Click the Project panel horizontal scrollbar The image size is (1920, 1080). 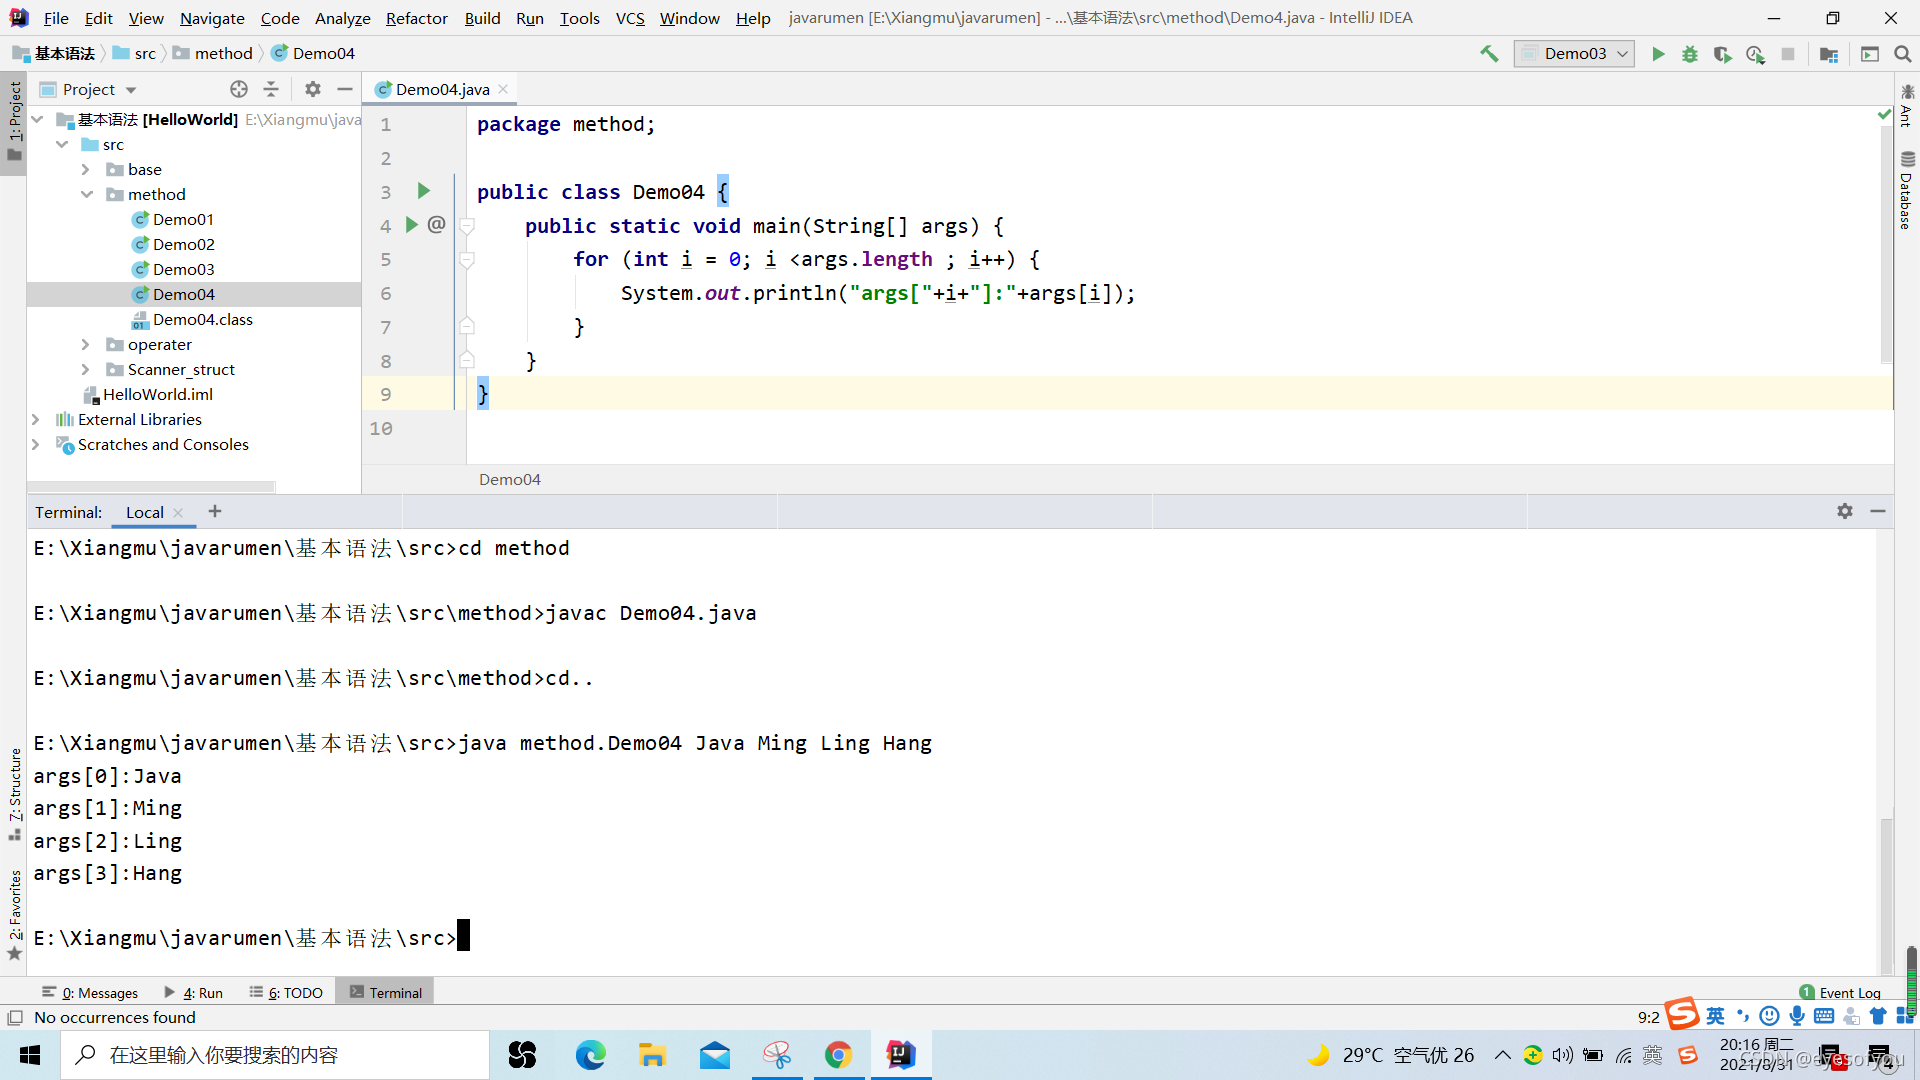152,487
